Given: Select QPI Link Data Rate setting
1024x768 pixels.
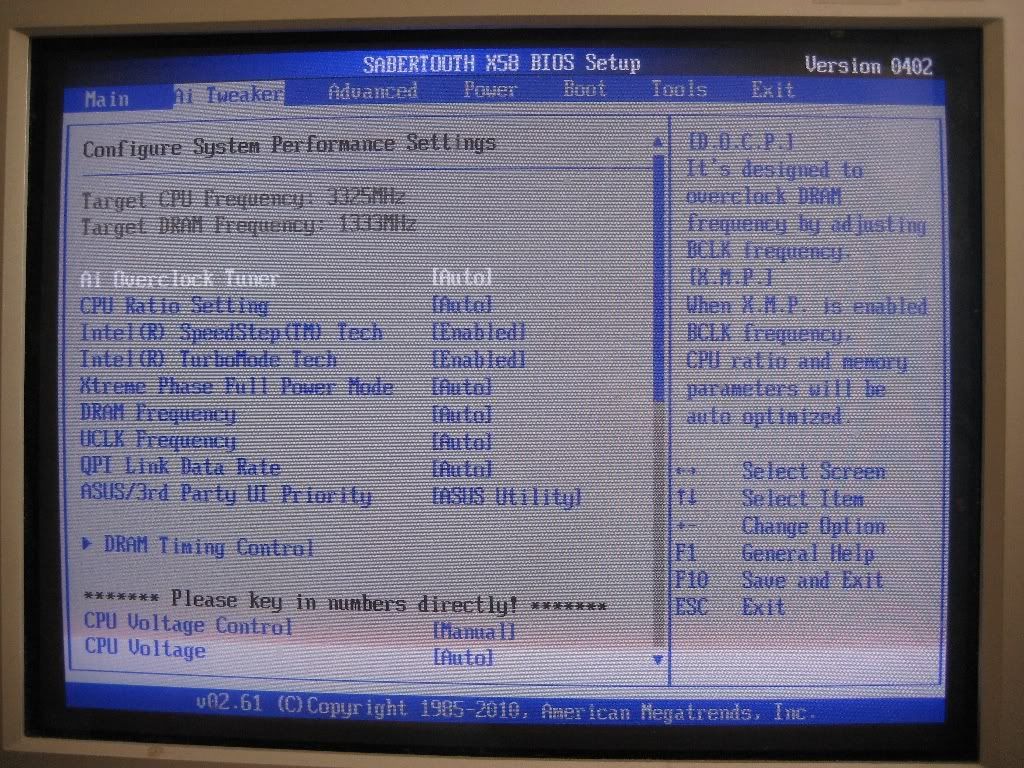Looking at the screenshot, I should (x=180, y=467).
